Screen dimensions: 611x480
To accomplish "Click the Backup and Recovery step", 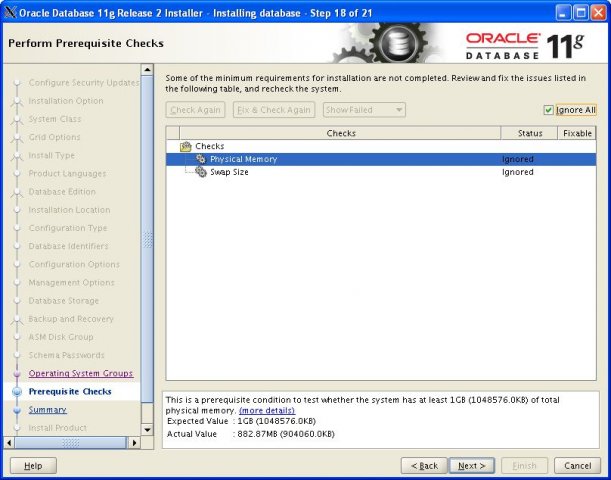I will click(x=71, y=319).
